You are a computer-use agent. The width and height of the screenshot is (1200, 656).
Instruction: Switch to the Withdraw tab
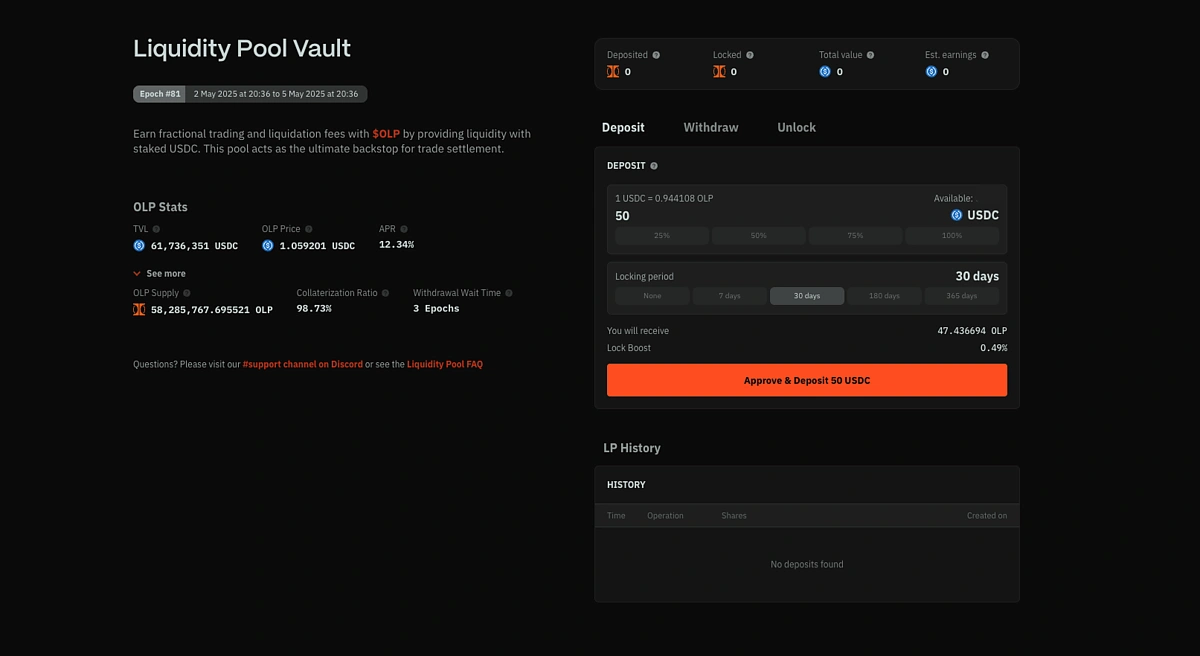710,127
